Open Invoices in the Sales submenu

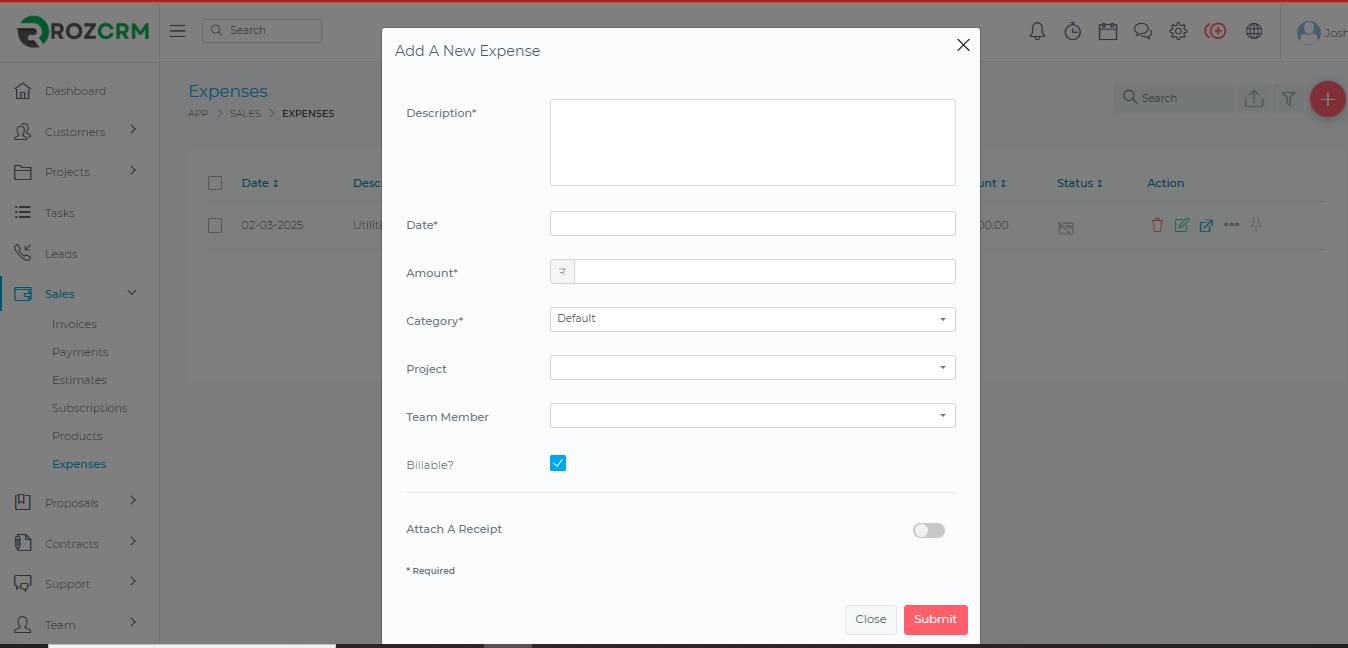click(x=74, y=324)
